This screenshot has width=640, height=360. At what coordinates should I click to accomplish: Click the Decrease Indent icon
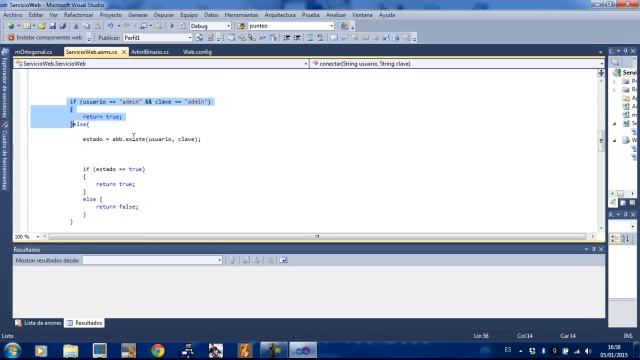click(x=287, y=38)
